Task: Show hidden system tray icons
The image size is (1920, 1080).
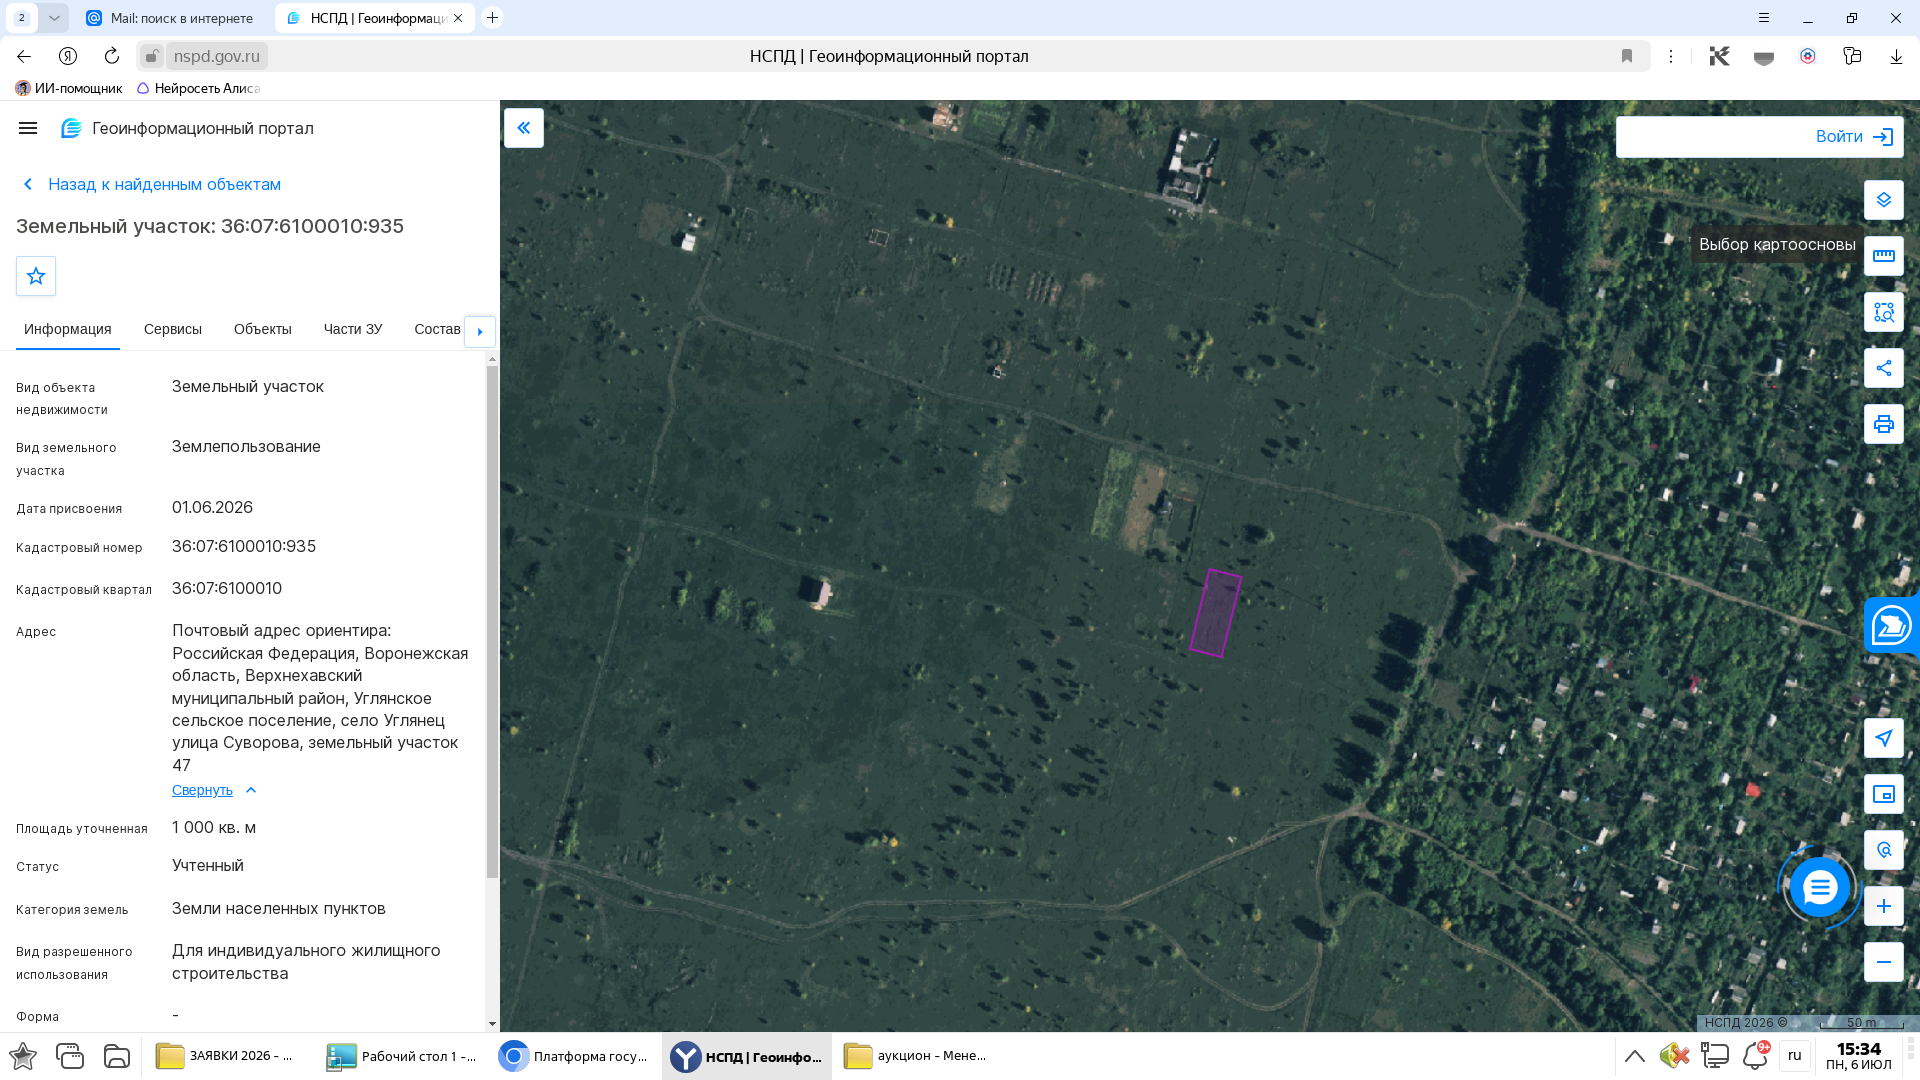Action: point(1635,1056)
